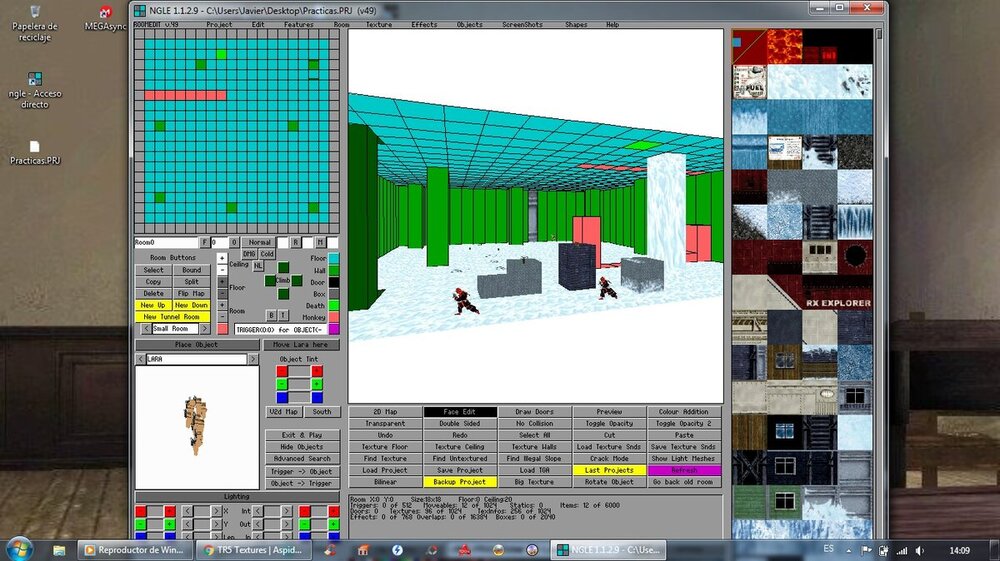The height and width of the screenshot is (561, 1000).
Task: Click the Save Project button
Action: 460,470
